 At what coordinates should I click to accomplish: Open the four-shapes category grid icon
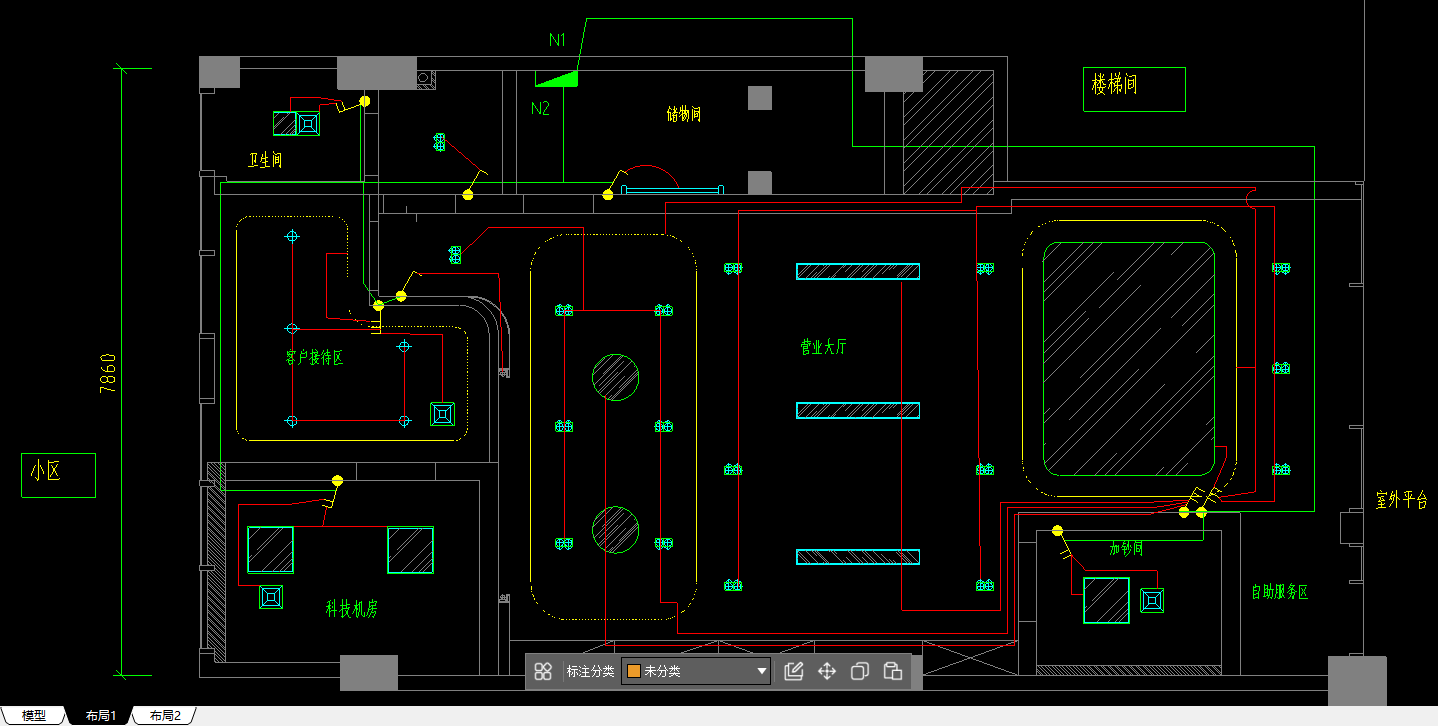point(543,671)
